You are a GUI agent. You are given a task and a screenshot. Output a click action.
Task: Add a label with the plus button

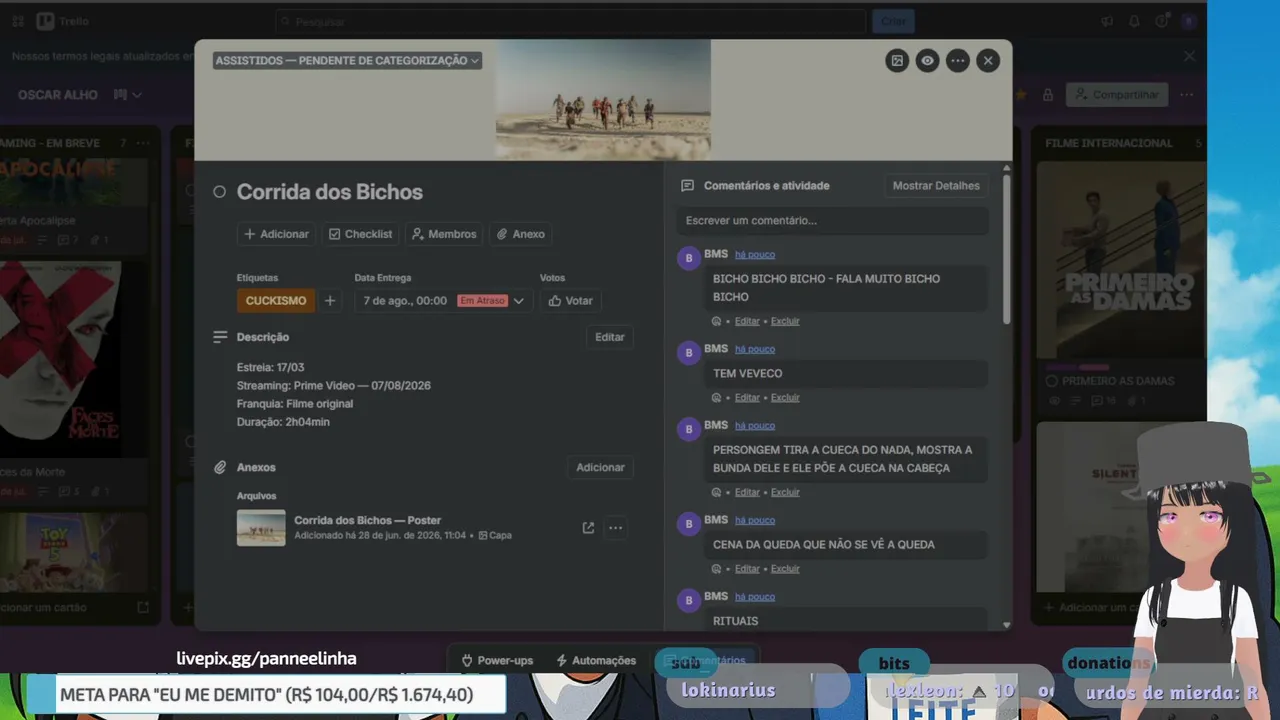[329, 301]
